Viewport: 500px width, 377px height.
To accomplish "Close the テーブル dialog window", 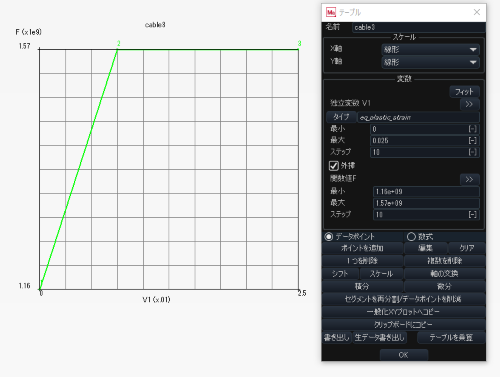I will tap(477, 12).
